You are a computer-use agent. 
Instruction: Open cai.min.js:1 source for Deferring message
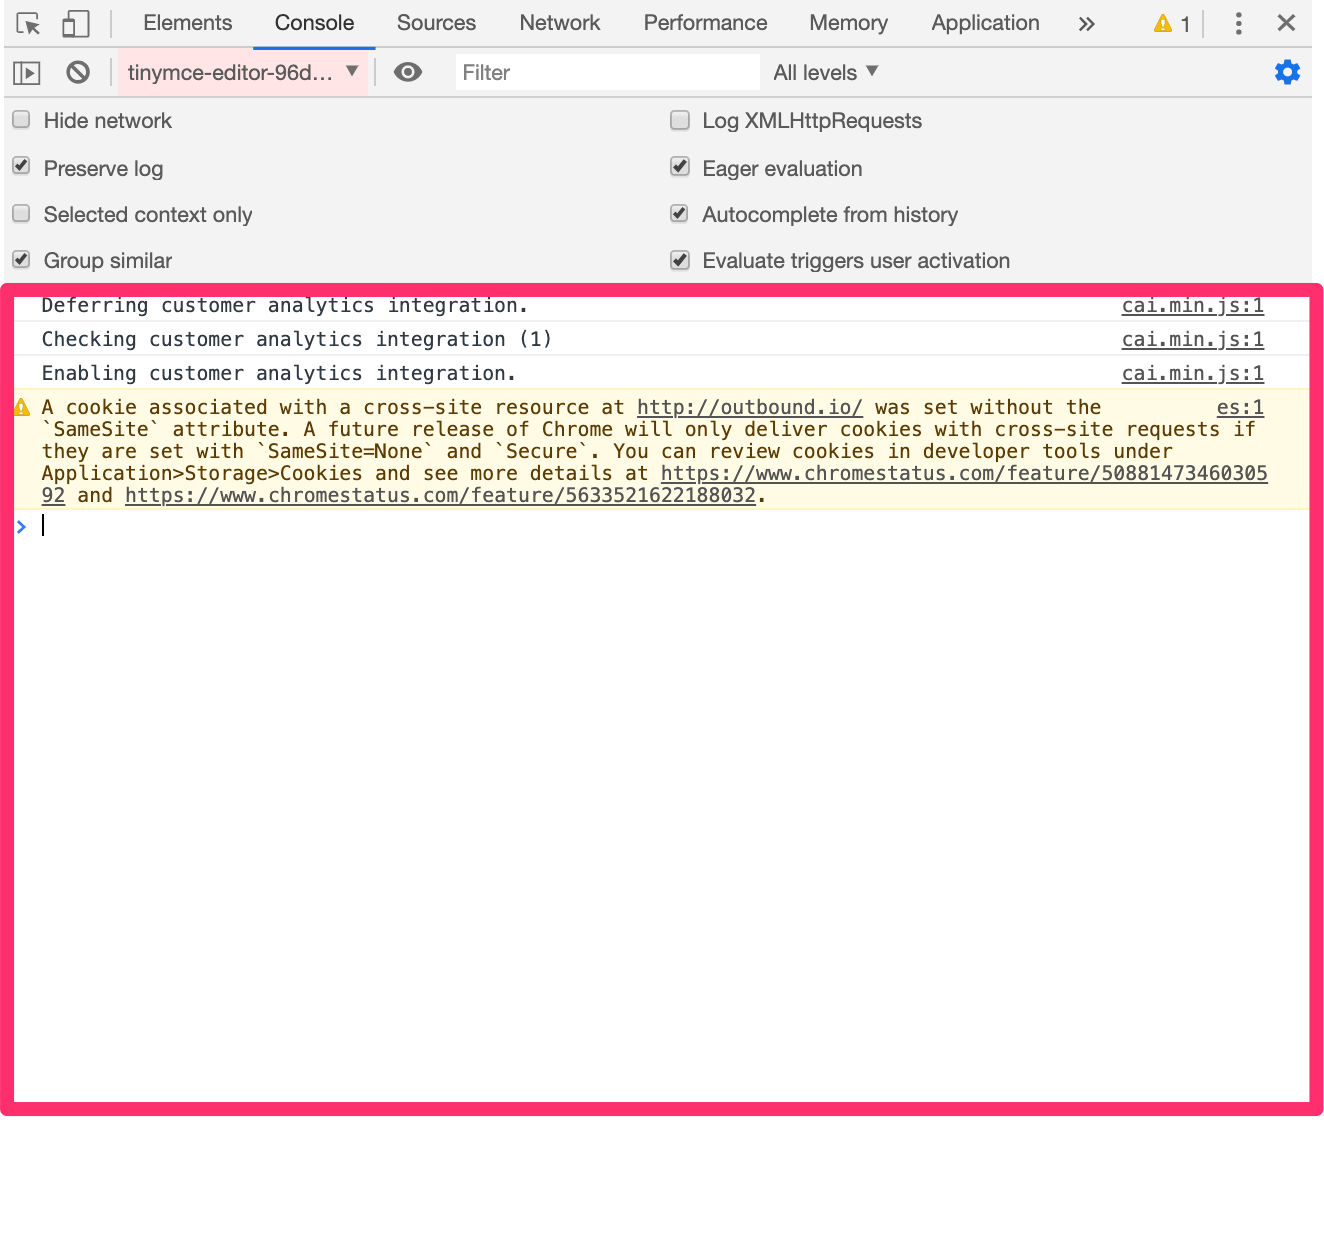(1192, 306)
